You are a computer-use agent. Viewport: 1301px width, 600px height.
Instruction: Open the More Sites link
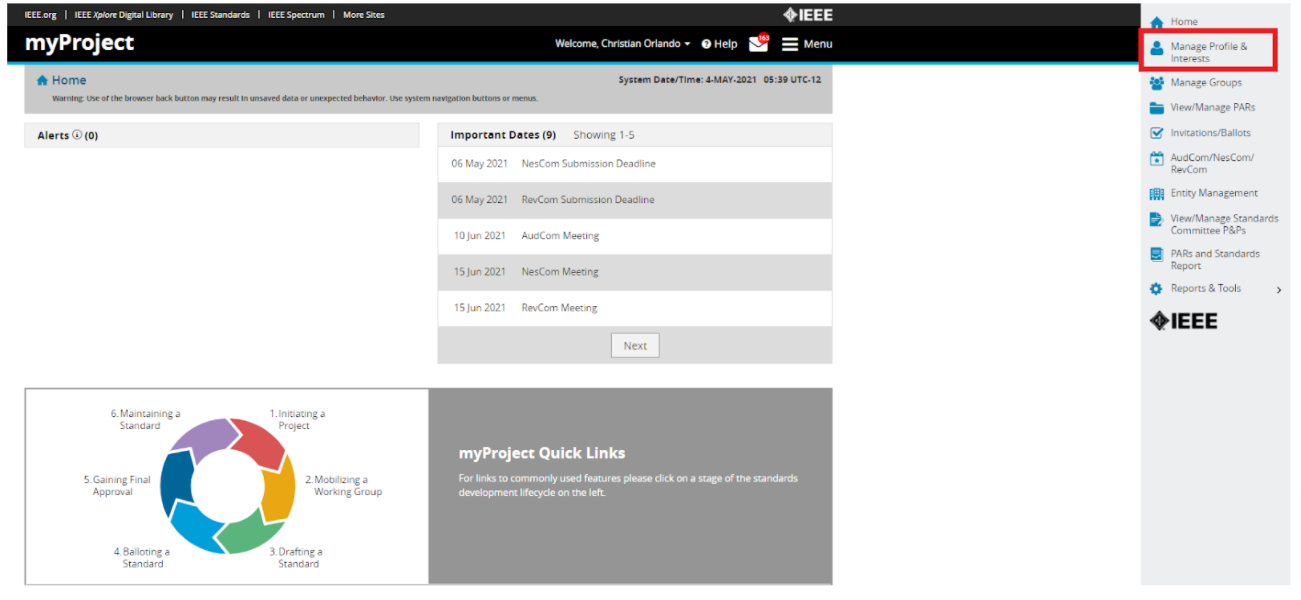364,15
